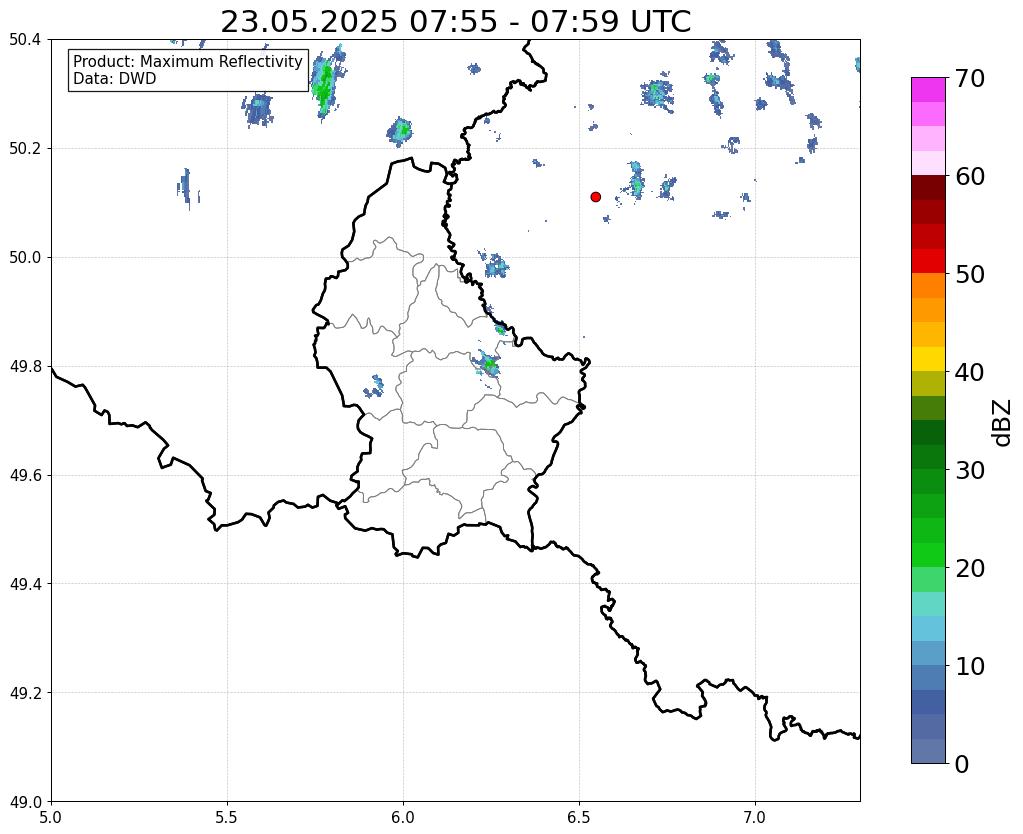Click the 10 tick label on colorbar
The image size is (1023, 834).
pos(970,666)
